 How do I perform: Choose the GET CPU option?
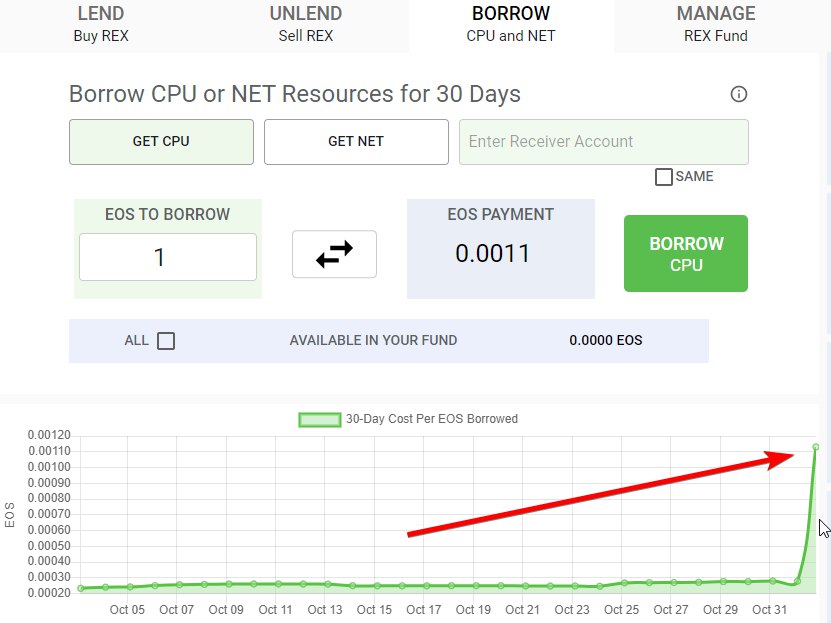click(x=161, y=142)
